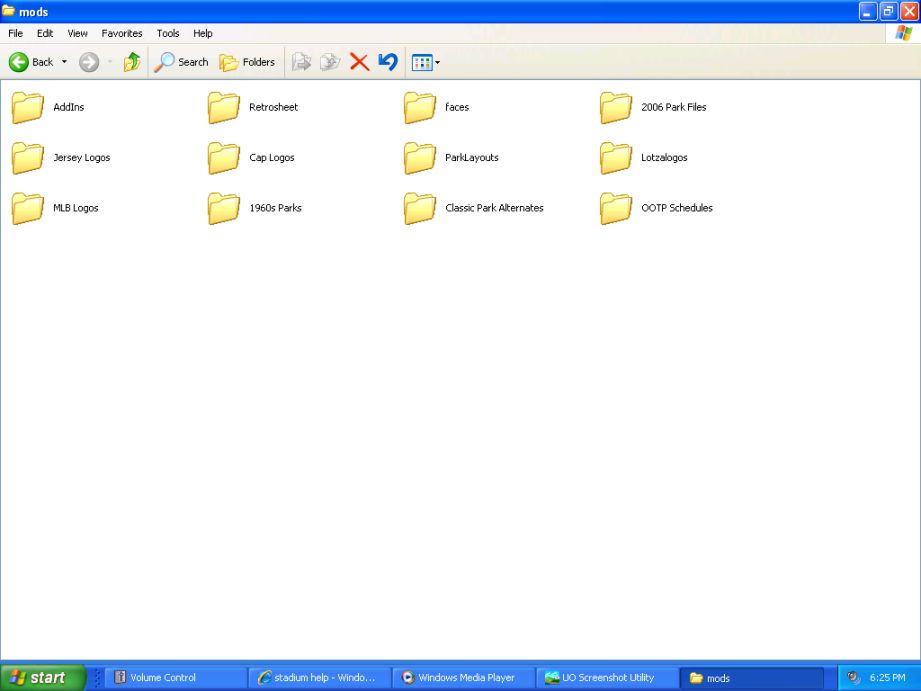This screenshot has height=691, width=921.
Task: Open the ParkLayouts folder icon
Action: 420,158
